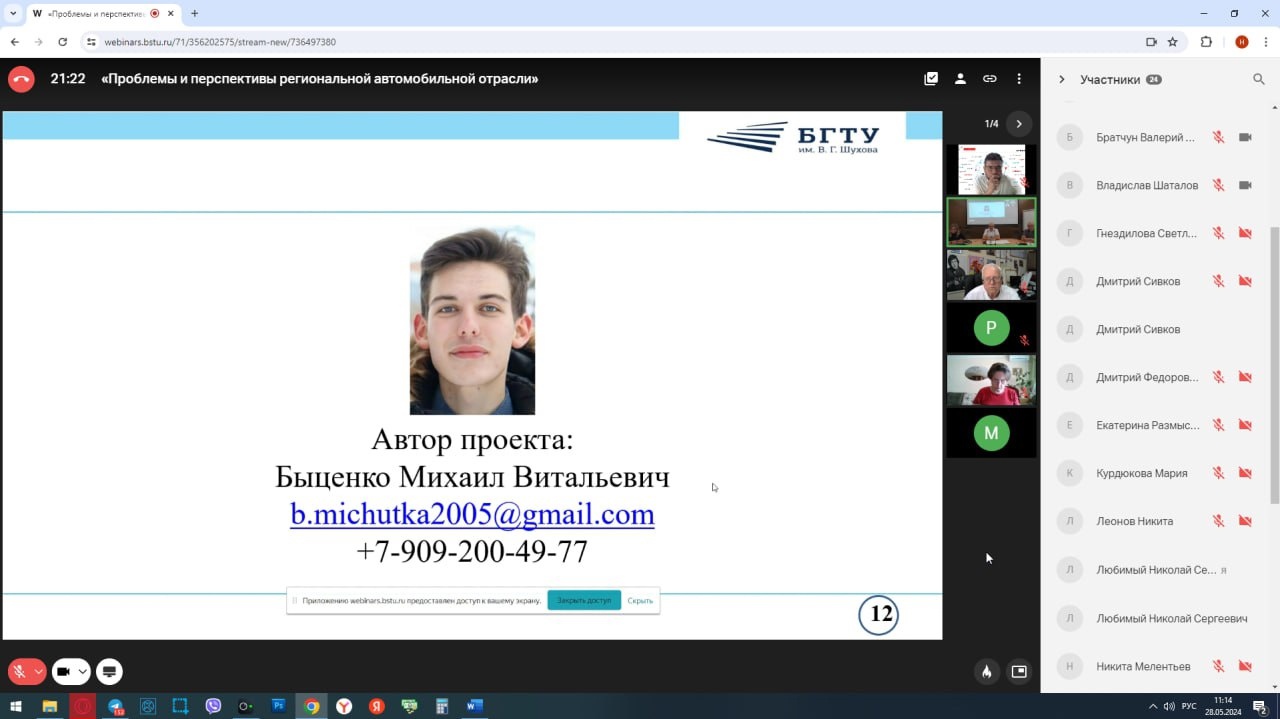
Task: Select the woman in red video thumbnail
Action: 991,380
